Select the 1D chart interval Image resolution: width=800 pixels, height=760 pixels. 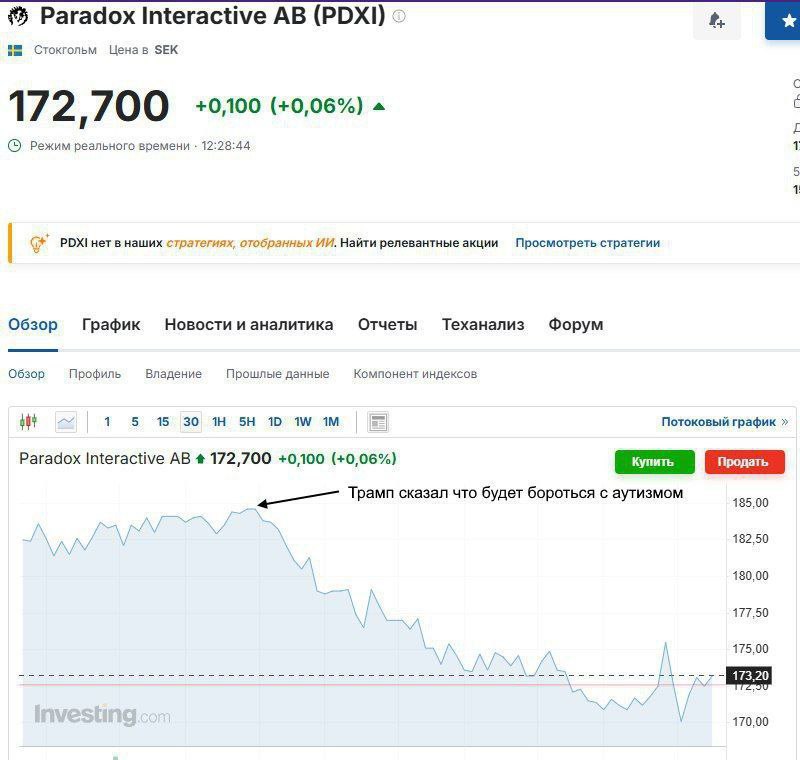275,422
